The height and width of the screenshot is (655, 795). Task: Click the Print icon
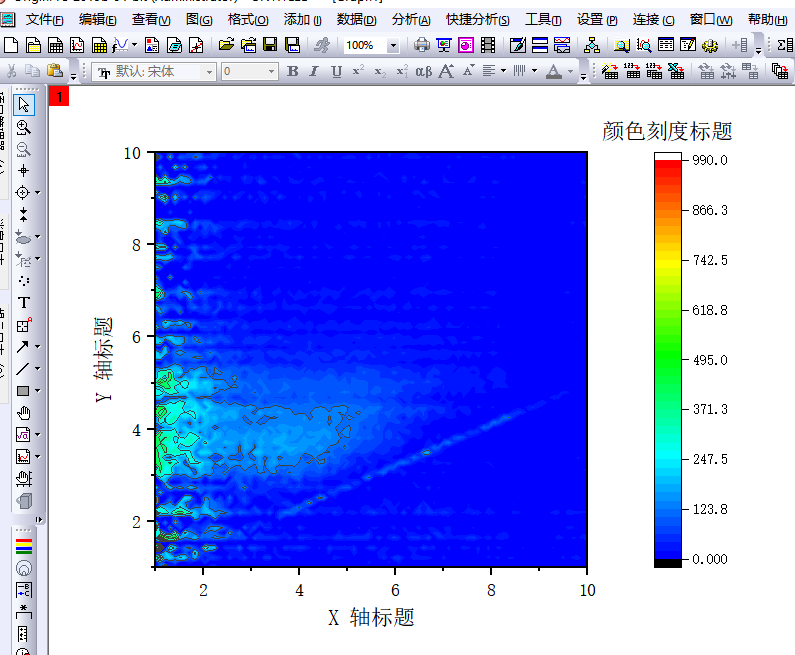(421, 45)
